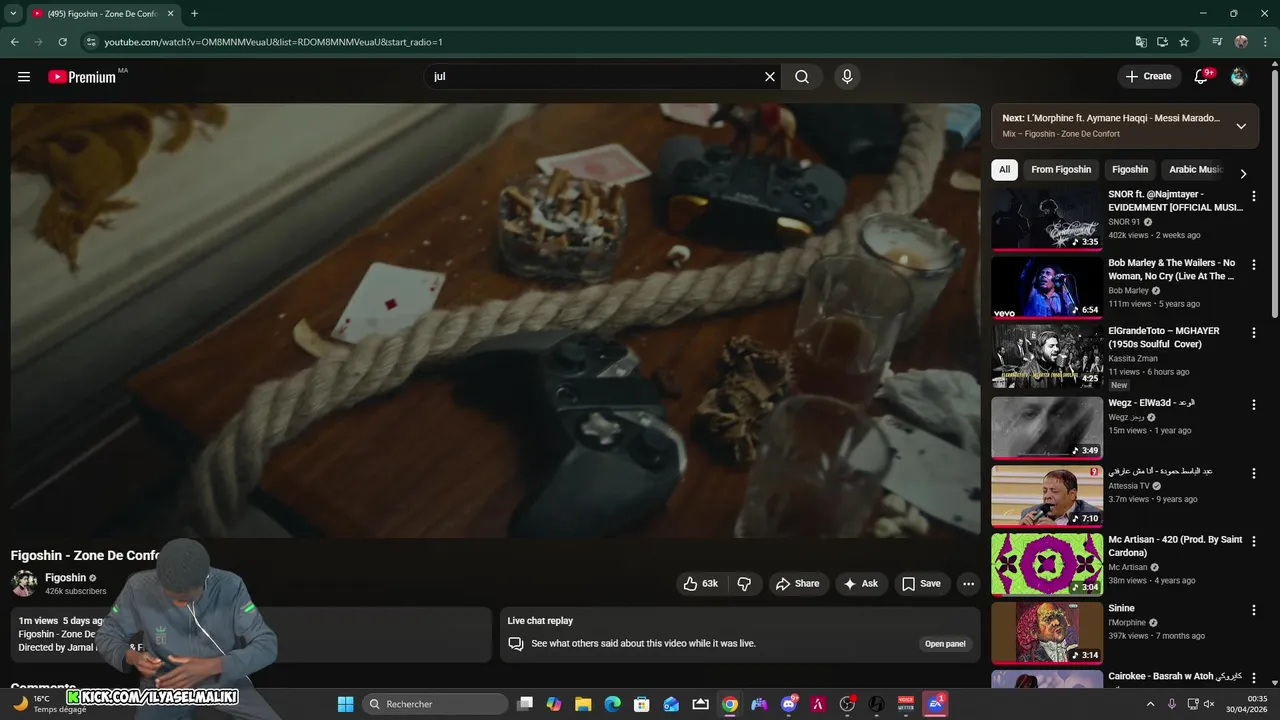Screen dimensions: 1280x720
Task: Open EA app from taskbar
Action: tap(935, 704)
